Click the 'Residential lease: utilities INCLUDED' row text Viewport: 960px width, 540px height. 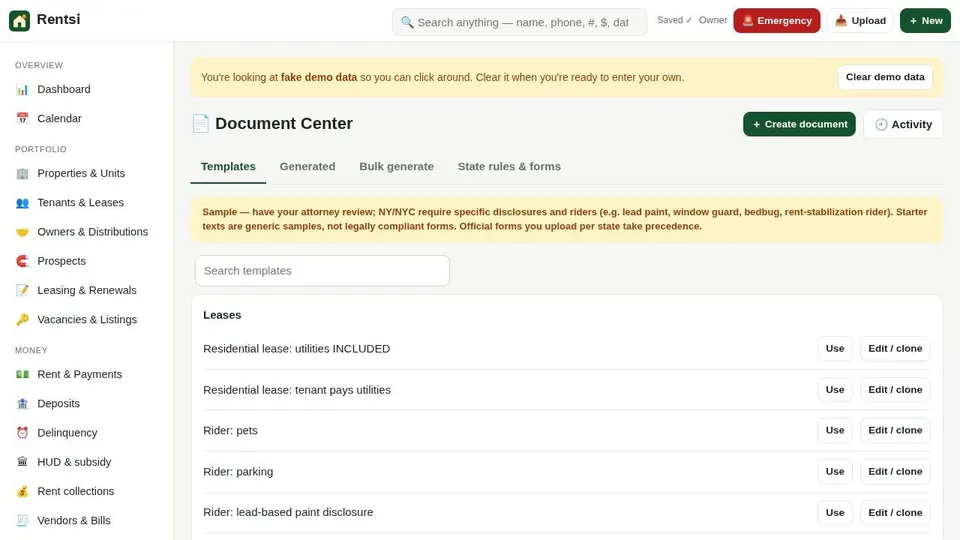coord(296,349)
